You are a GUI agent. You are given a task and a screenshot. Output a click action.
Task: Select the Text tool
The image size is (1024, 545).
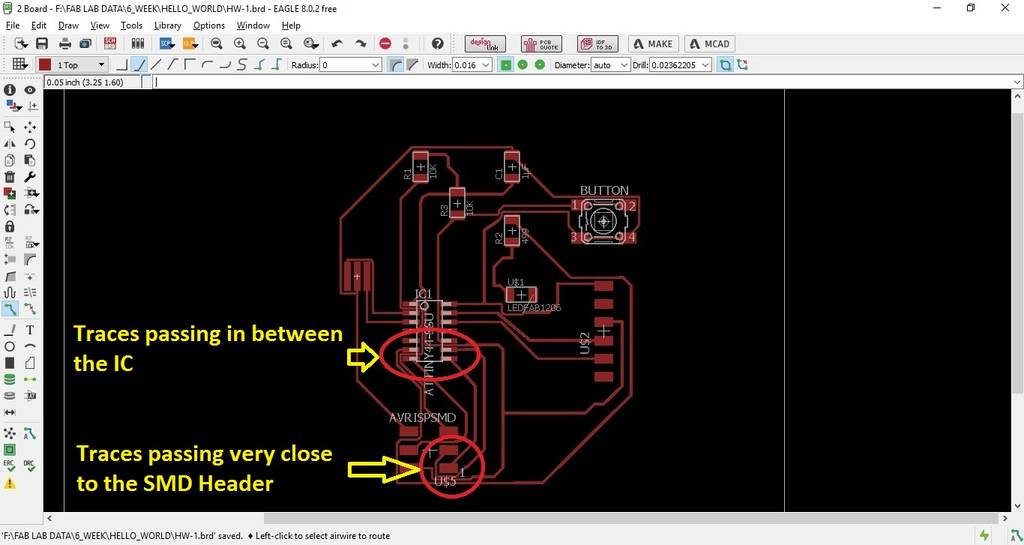pos(30,330)
